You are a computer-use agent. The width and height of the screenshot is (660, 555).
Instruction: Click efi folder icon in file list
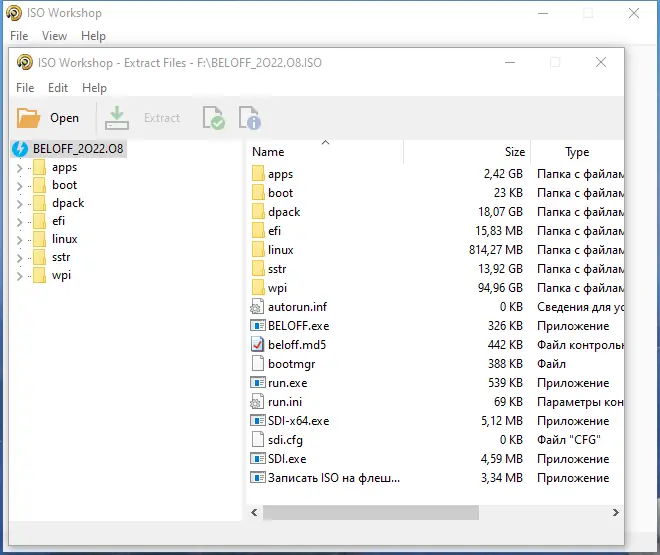click(258, 231)
